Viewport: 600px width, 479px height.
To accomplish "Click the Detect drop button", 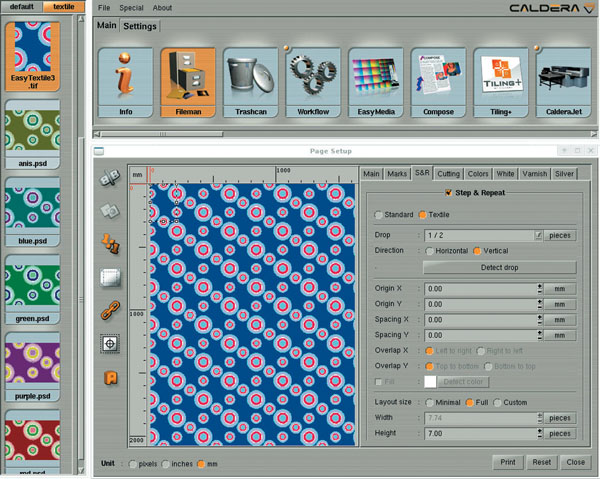I will coord(499,267).
